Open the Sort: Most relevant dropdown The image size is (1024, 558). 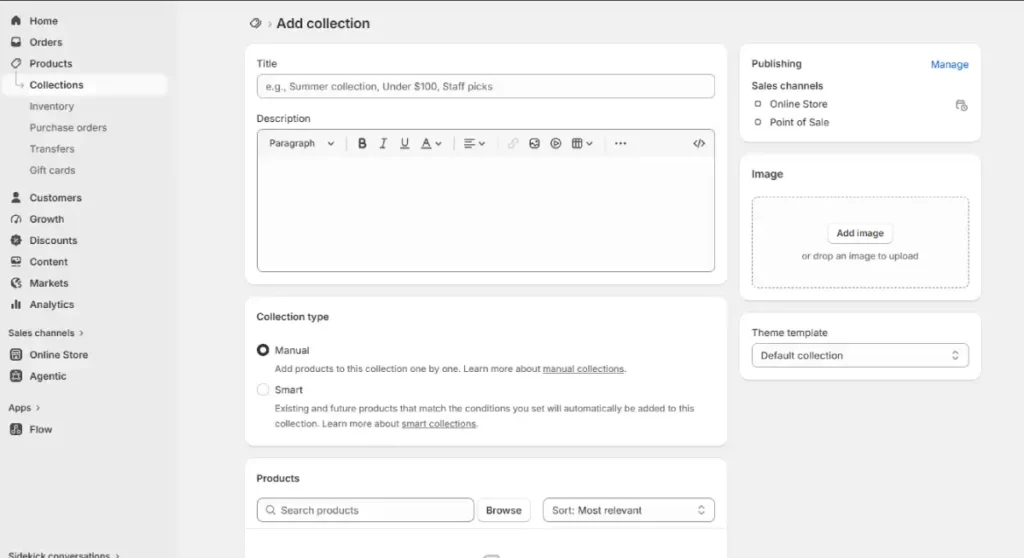(x=628, y=510)
